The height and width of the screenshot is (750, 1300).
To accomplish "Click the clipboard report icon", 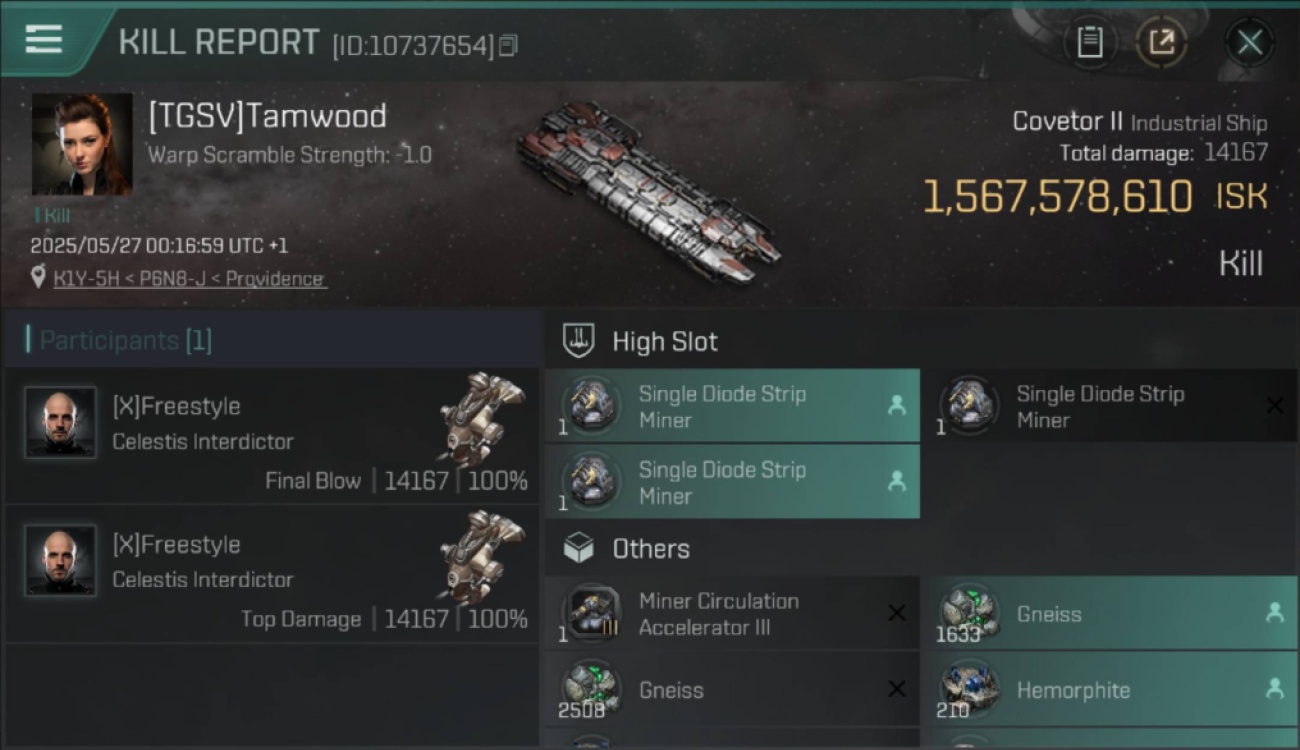I will [x=1089, y=42].
